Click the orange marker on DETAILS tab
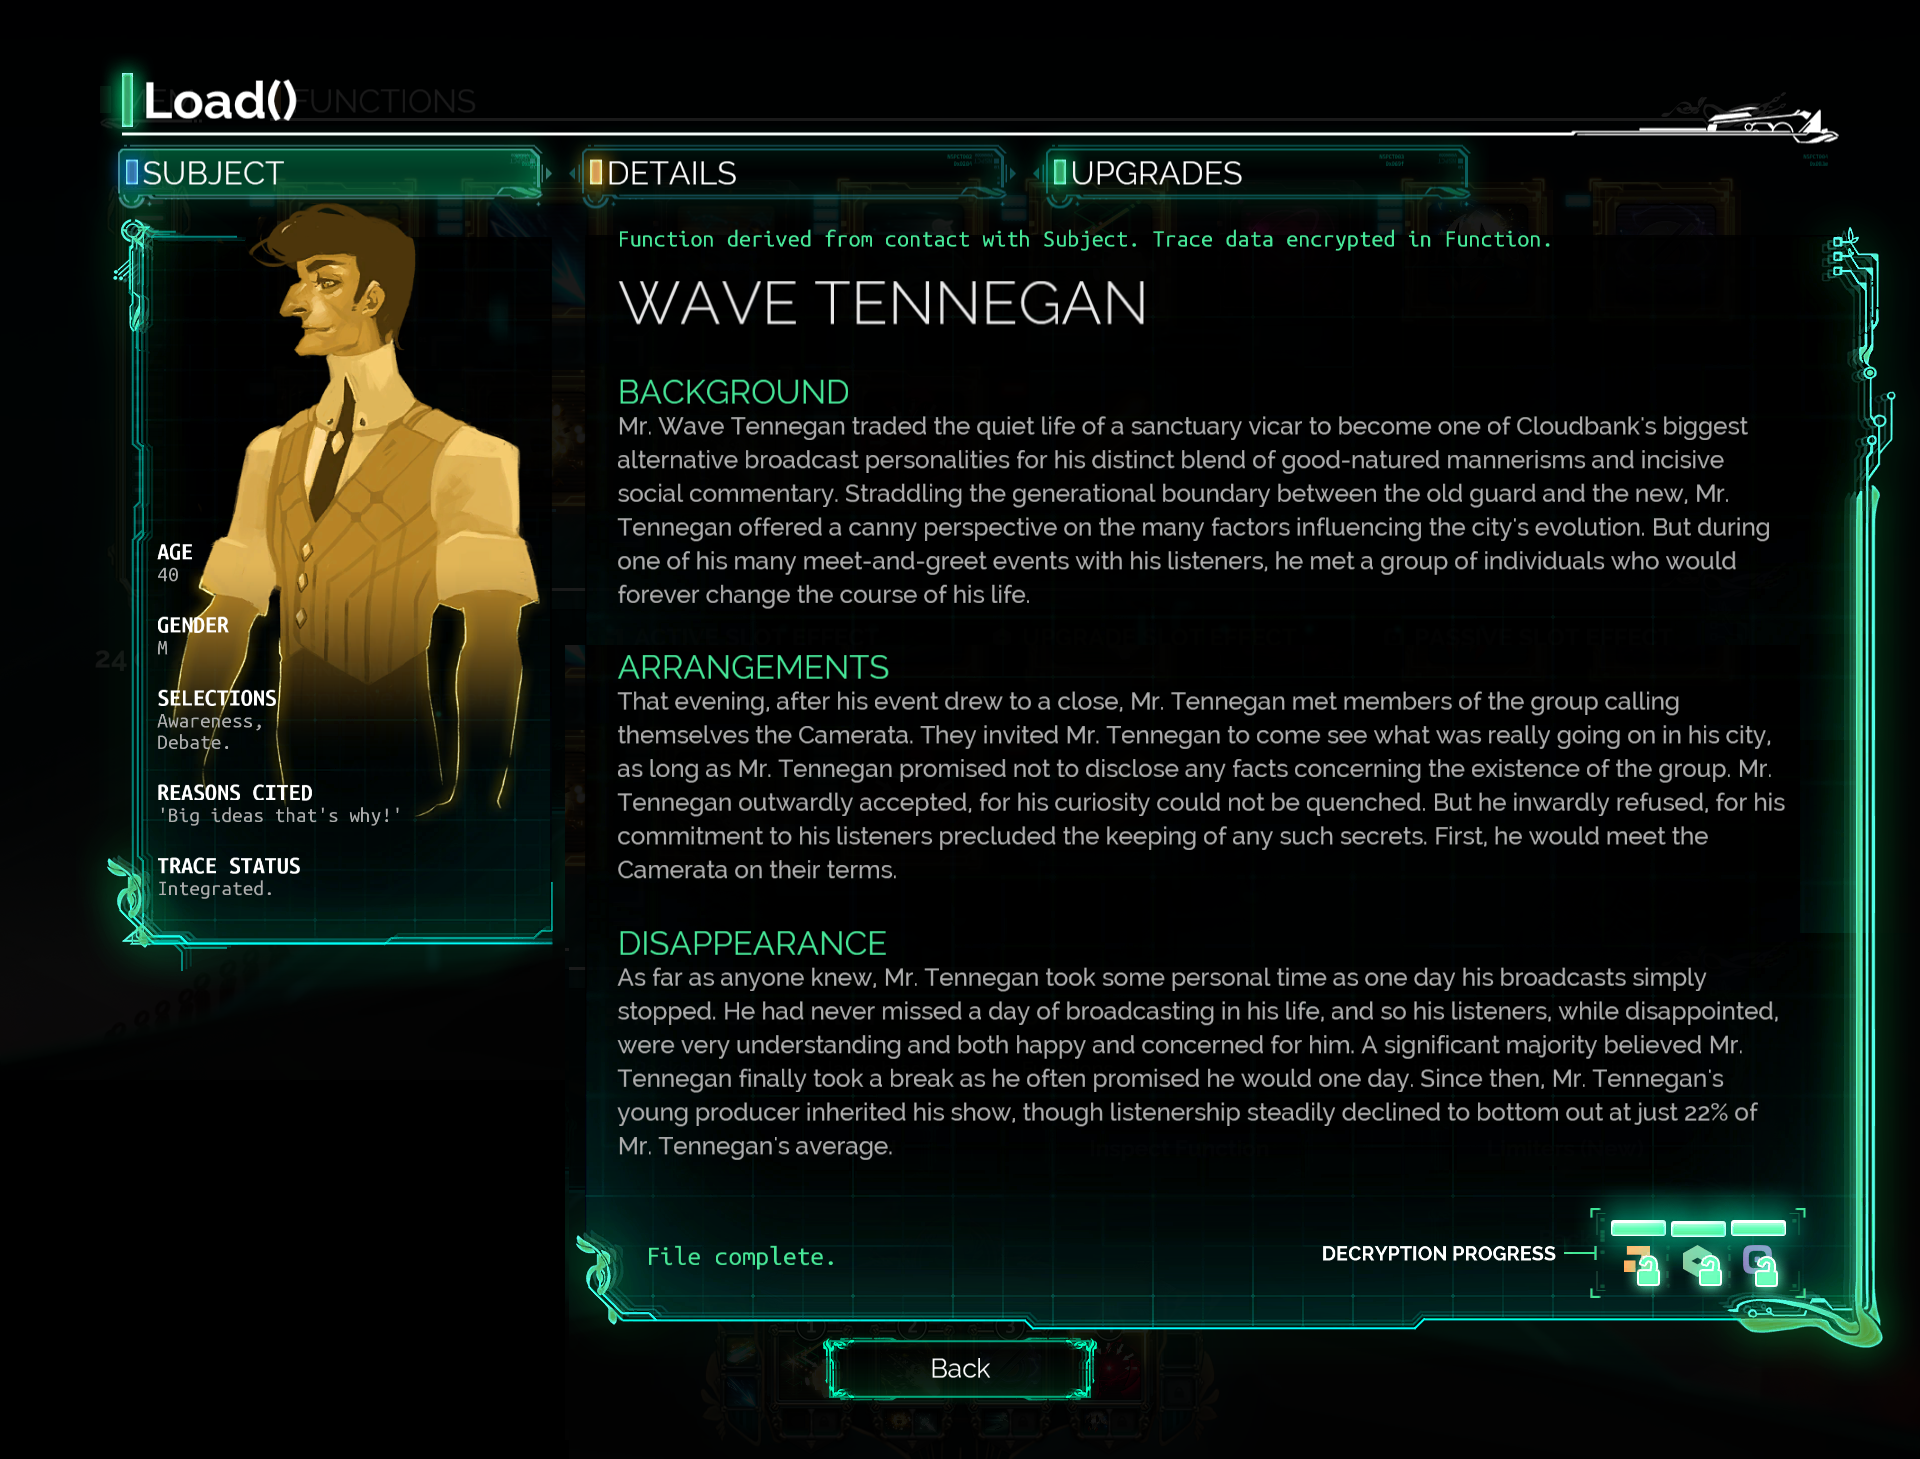 coord(596,172)
